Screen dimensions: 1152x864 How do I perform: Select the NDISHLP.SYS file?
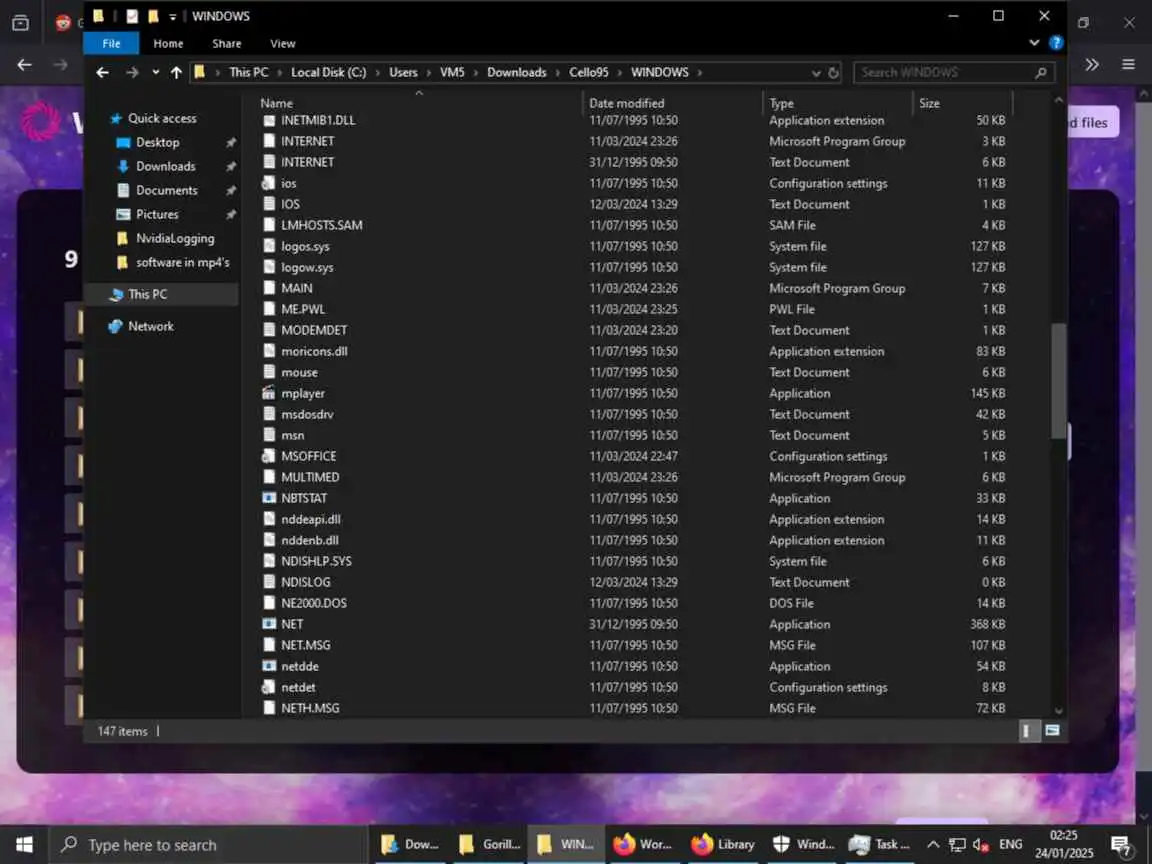tap(316, 561)
